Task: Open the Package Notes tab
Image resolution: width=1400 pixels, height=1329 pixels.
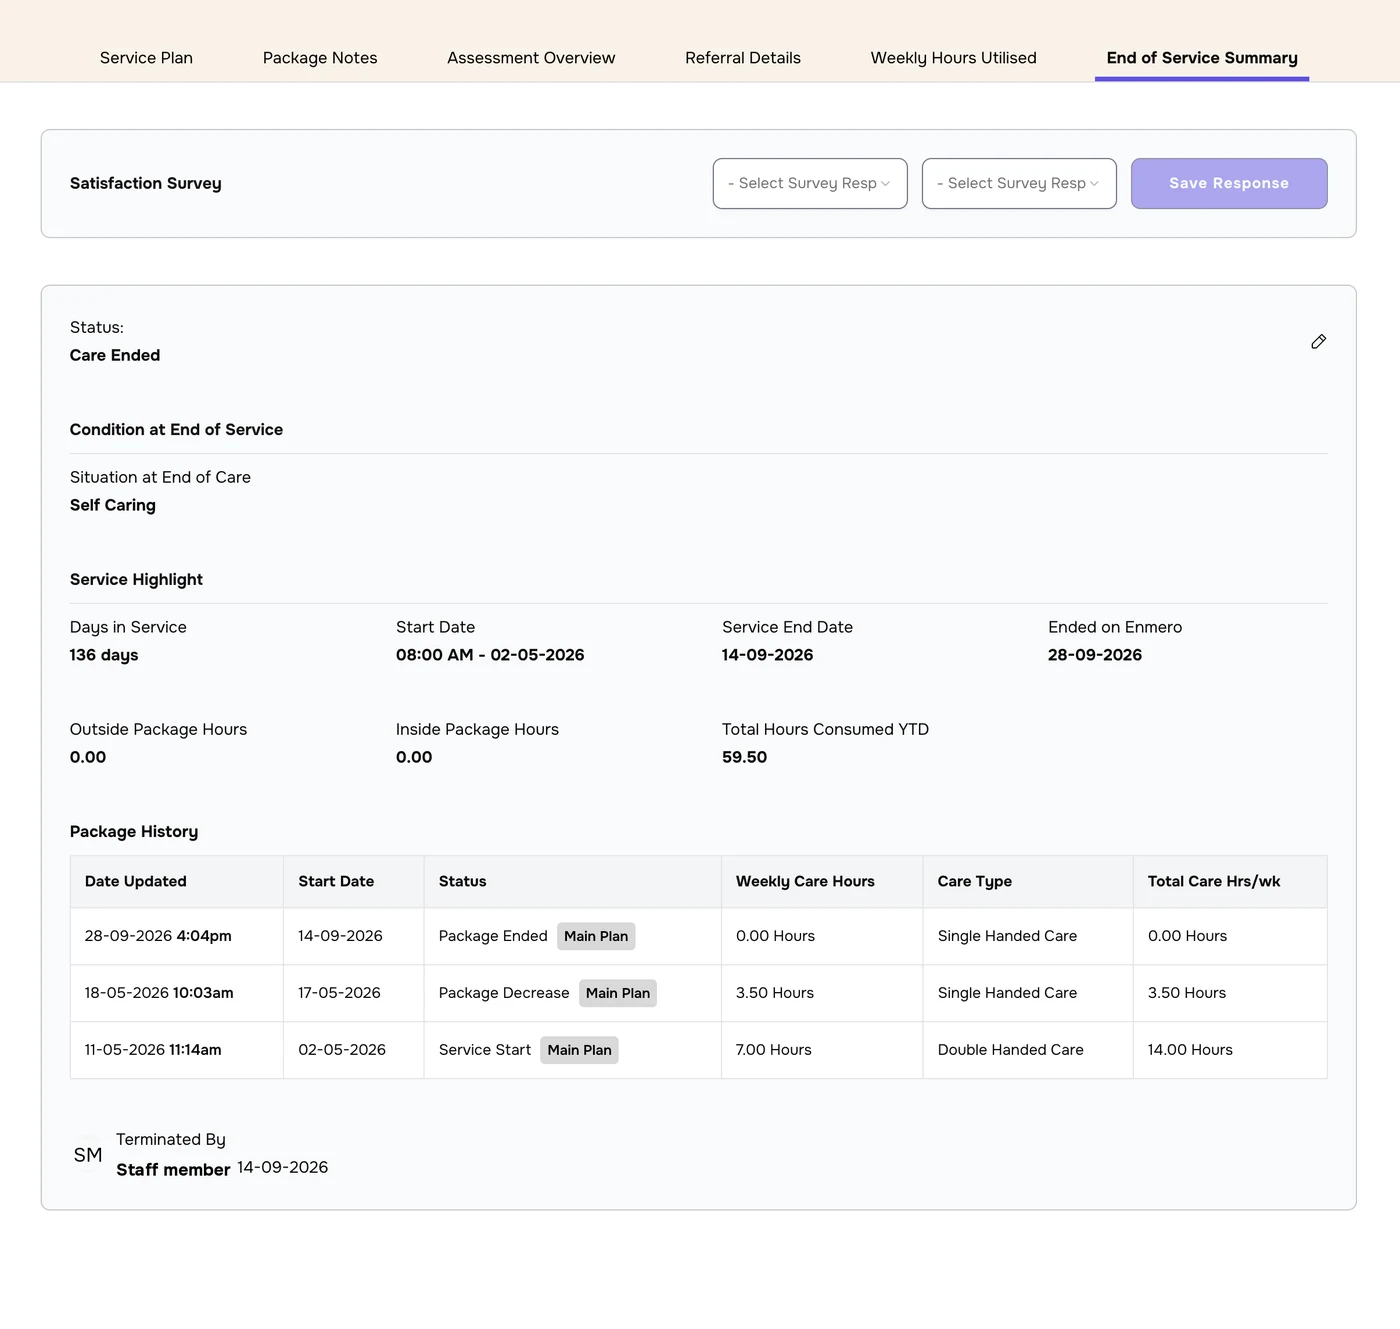Action: [320, 58]
